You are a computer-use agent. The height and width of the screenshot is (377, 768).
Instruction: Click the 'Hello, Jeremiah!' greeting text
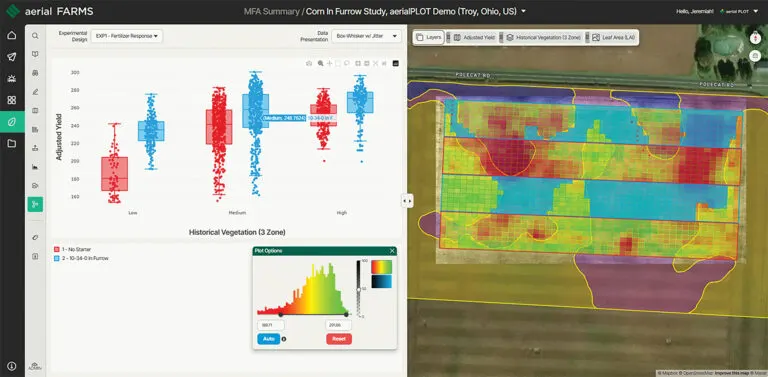click(696, 11)
